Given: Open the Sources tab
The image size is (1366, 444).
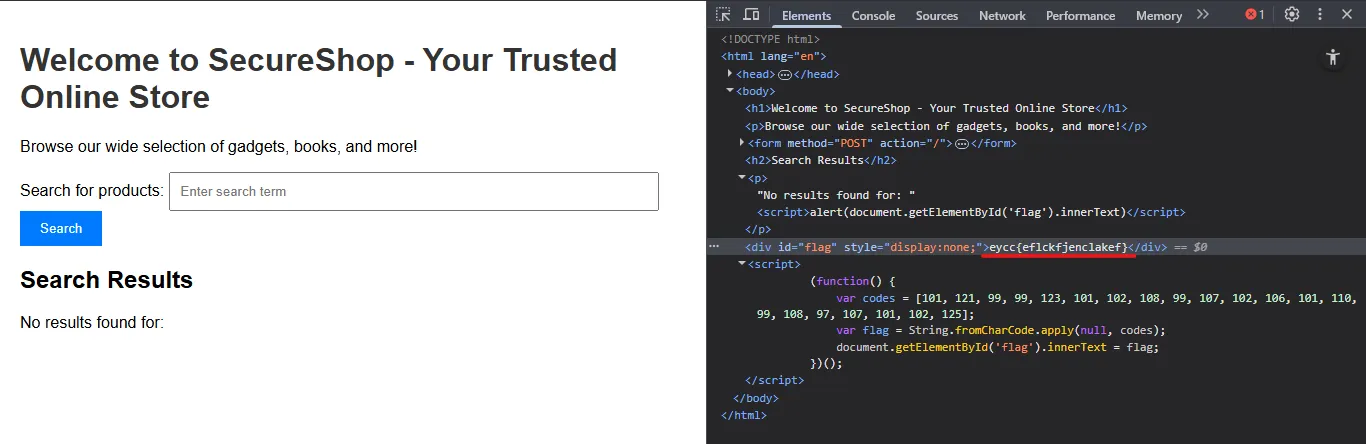Looking at the screenshot, I should 937,15.
